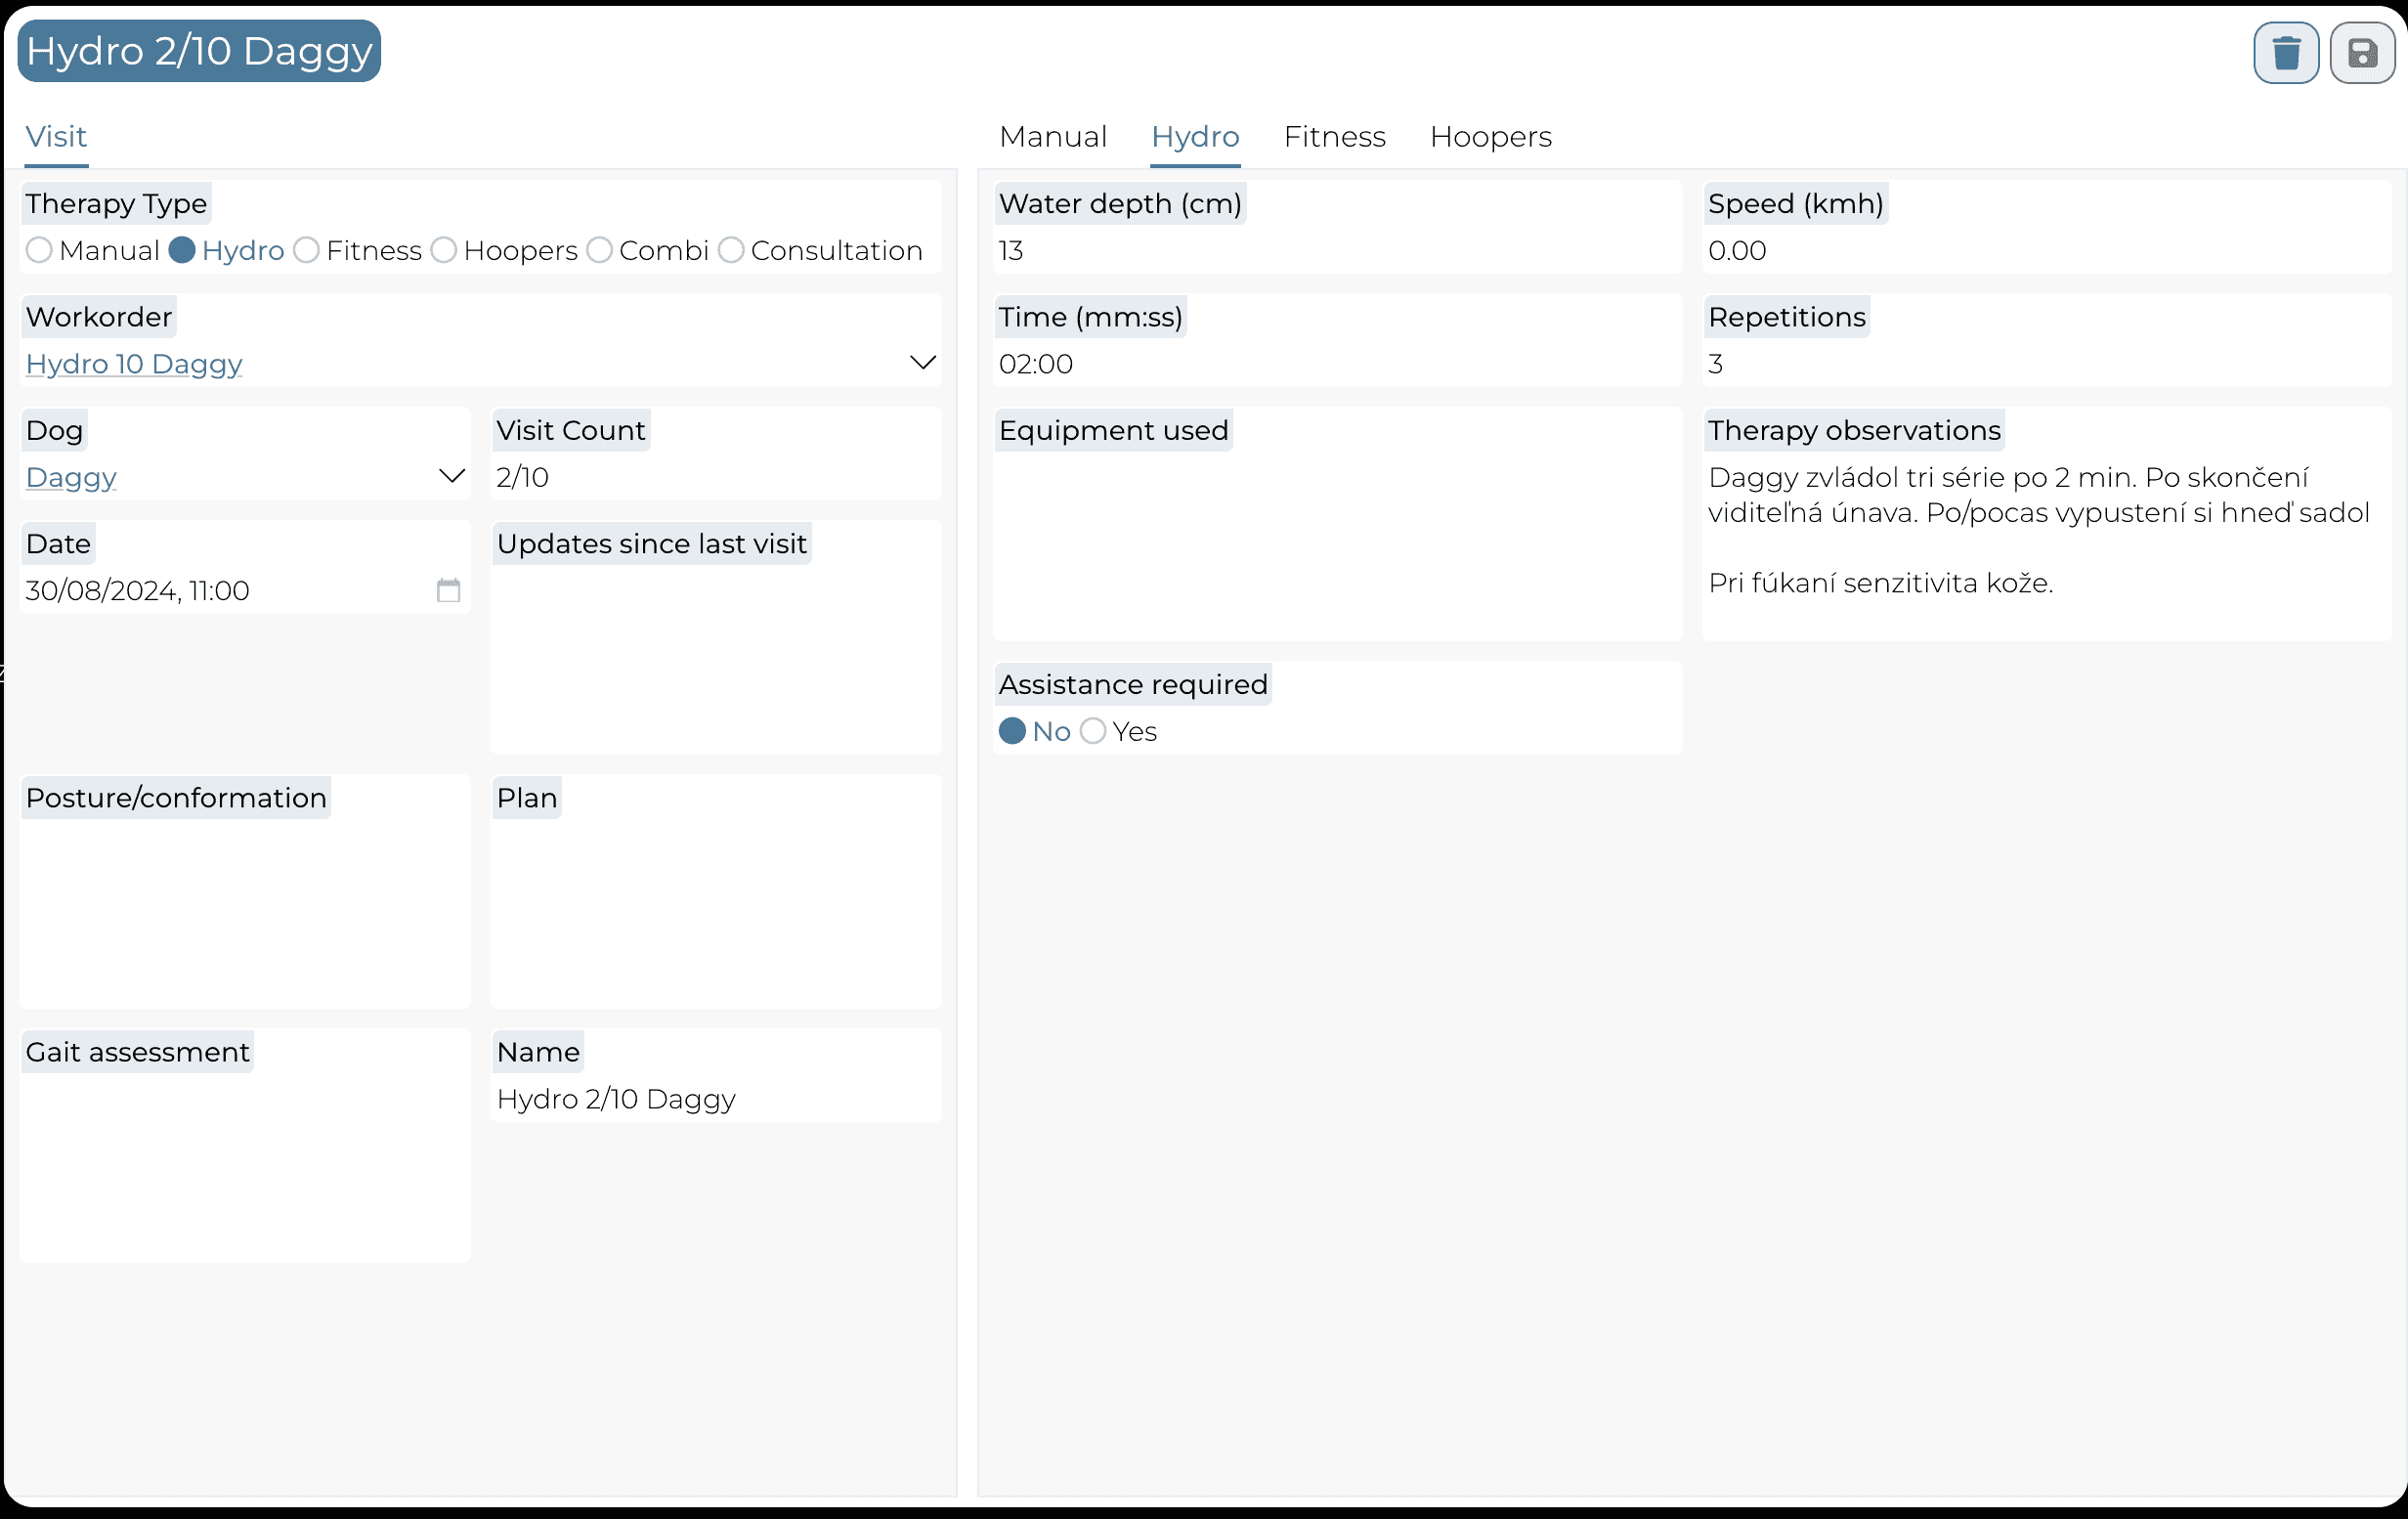Click the Workorder label
The image size is (2408, 1519).
[x=99, y=317]
